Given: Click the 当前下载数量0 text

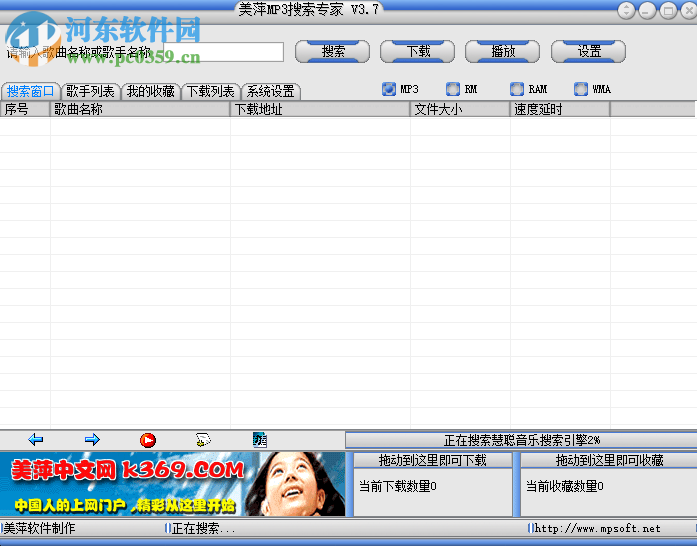Looking at the screenshot, I should [397, 486].
